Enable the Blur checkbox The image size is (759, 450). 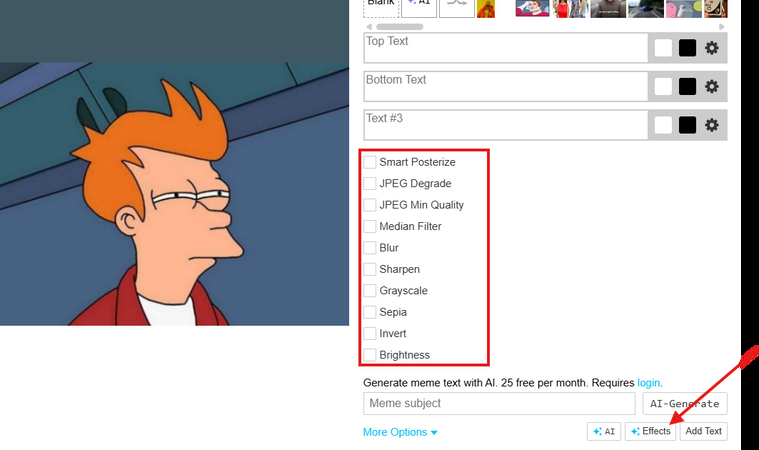coord(370,248)
